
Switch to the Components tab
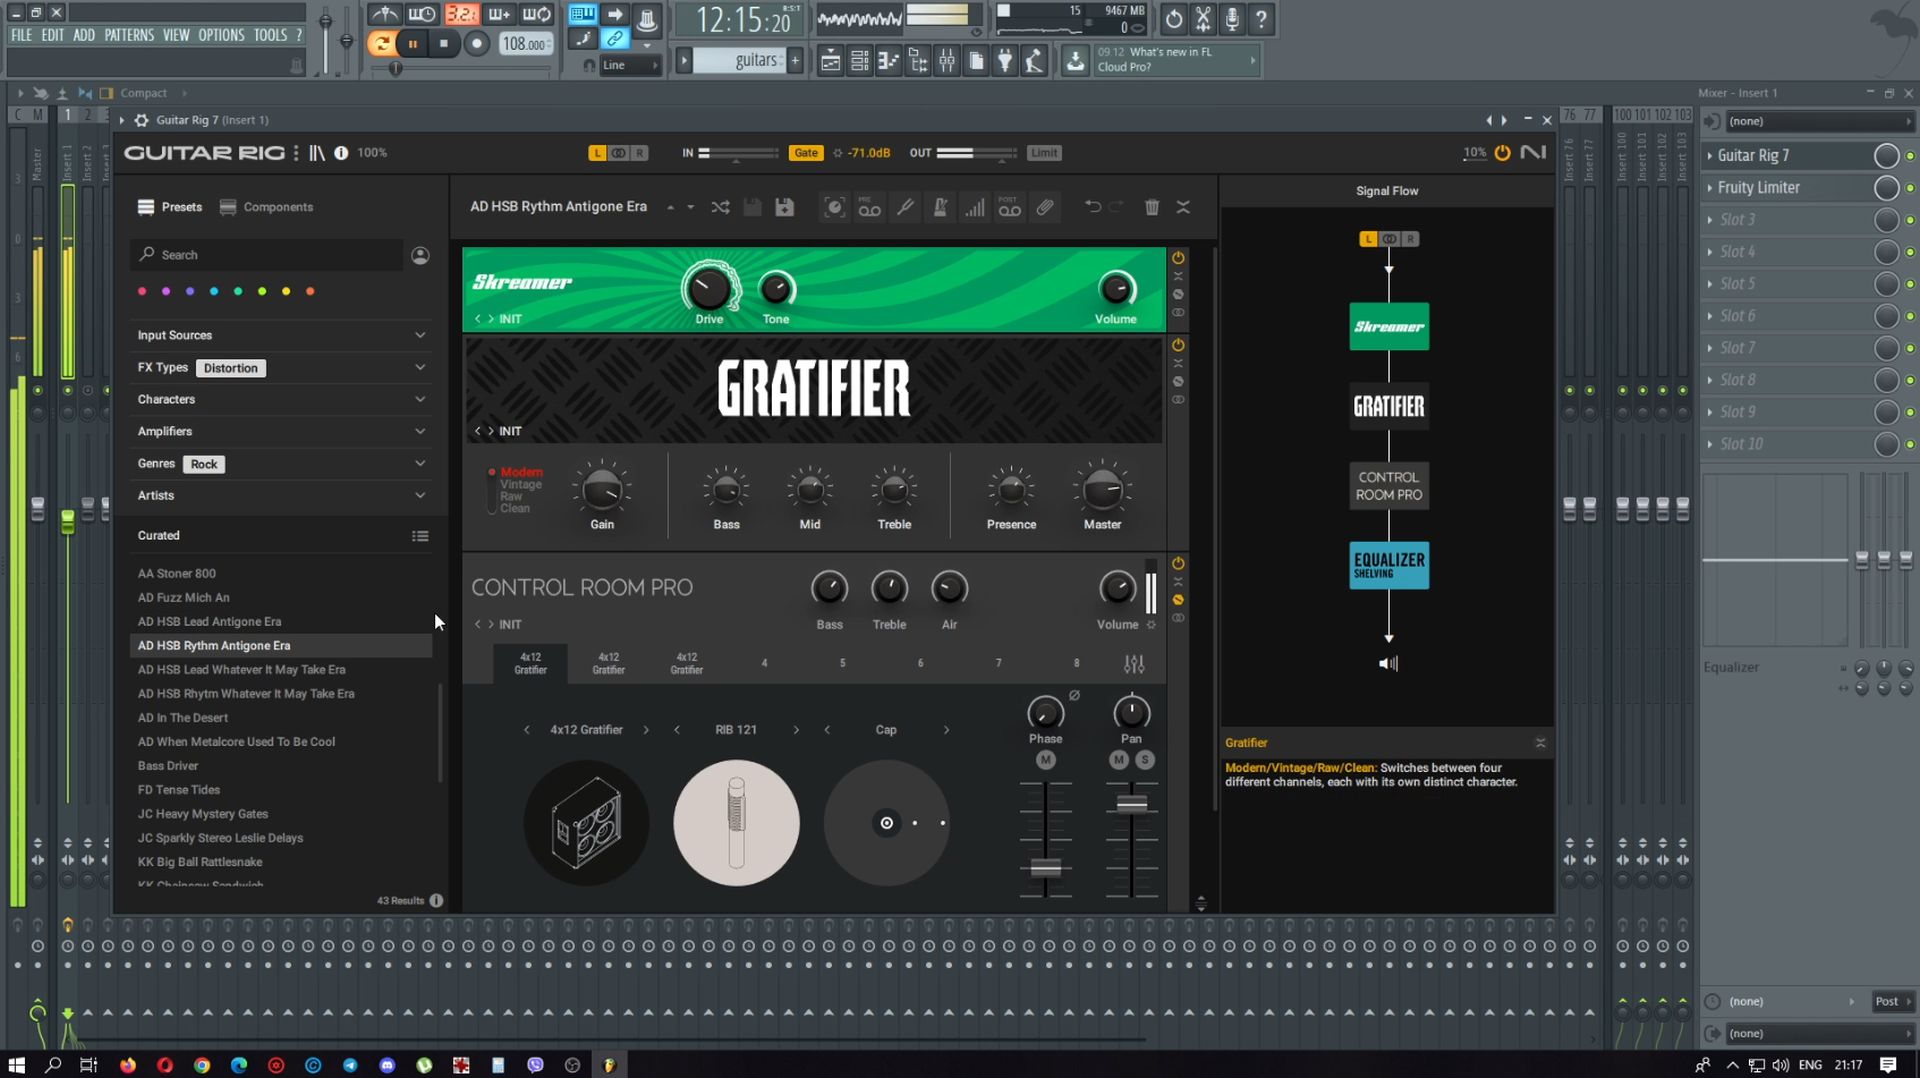pyautogui.click(x=267, y=207)
